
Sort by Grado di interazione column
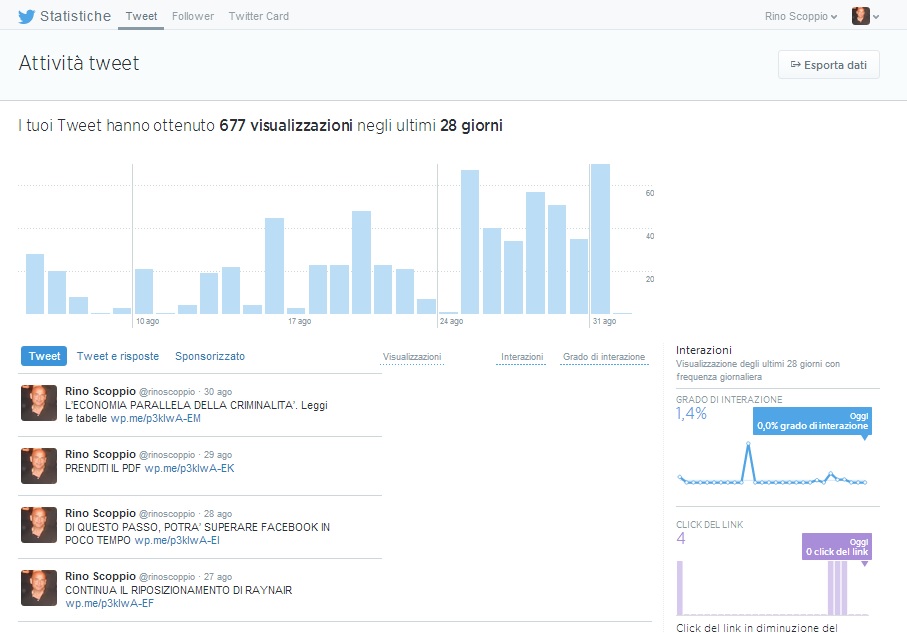pyautogui.click(x=604, y=357)
